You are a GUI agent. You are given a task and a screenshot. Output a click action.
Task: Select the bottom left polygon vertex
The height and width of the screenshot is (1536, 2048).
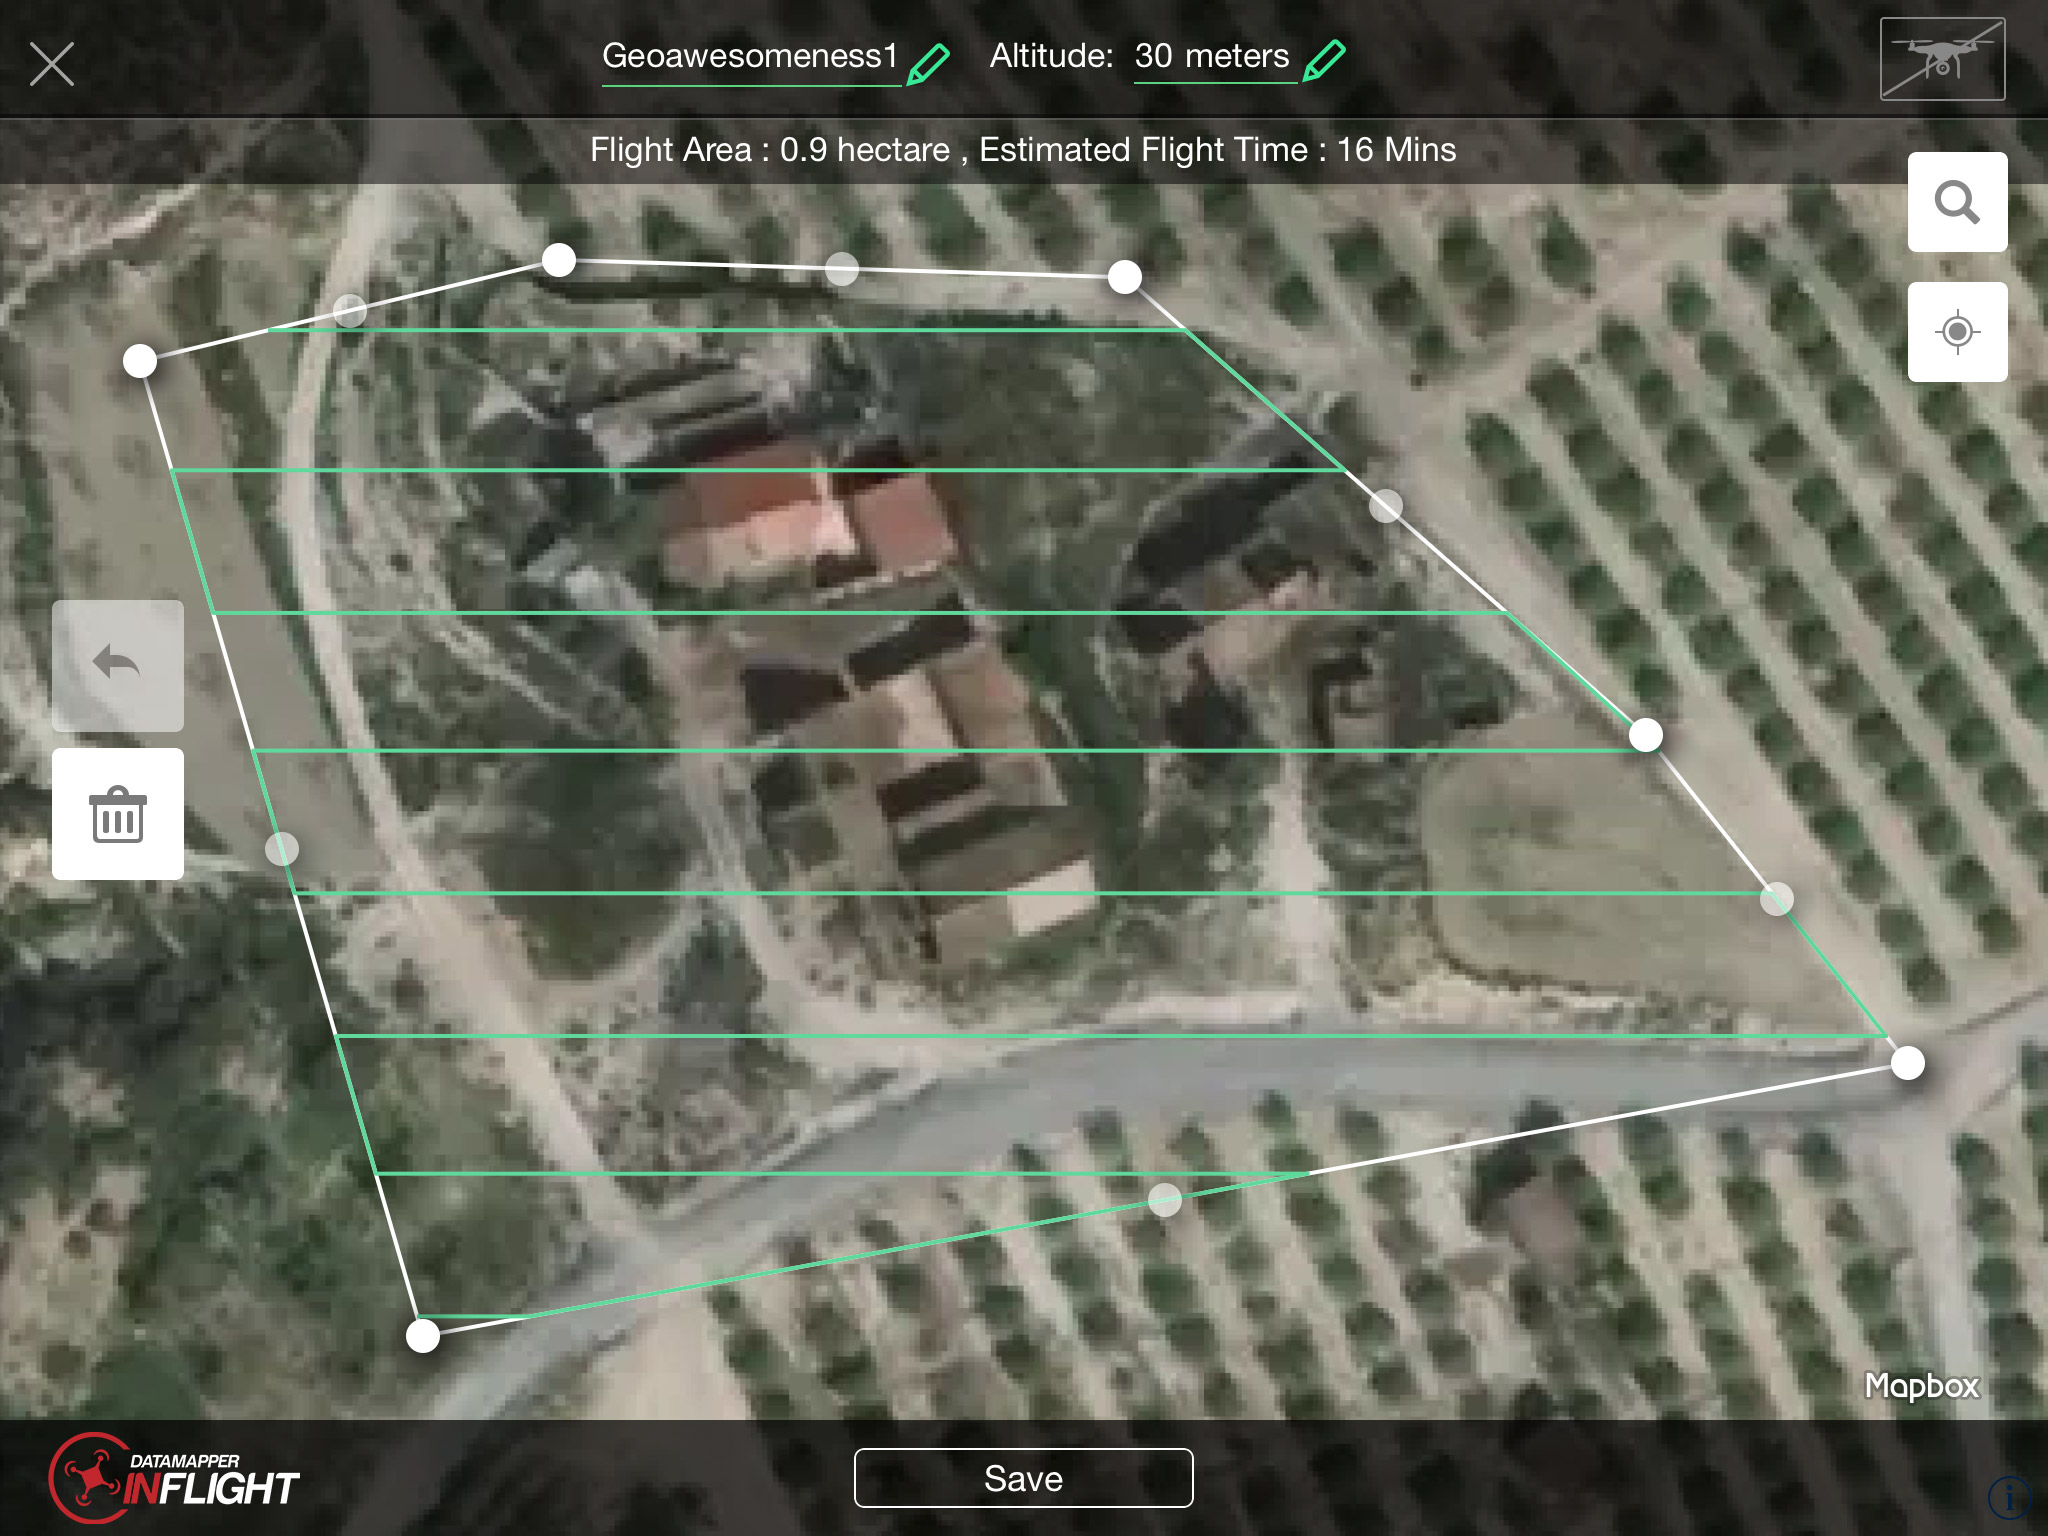coord(423,1336)
